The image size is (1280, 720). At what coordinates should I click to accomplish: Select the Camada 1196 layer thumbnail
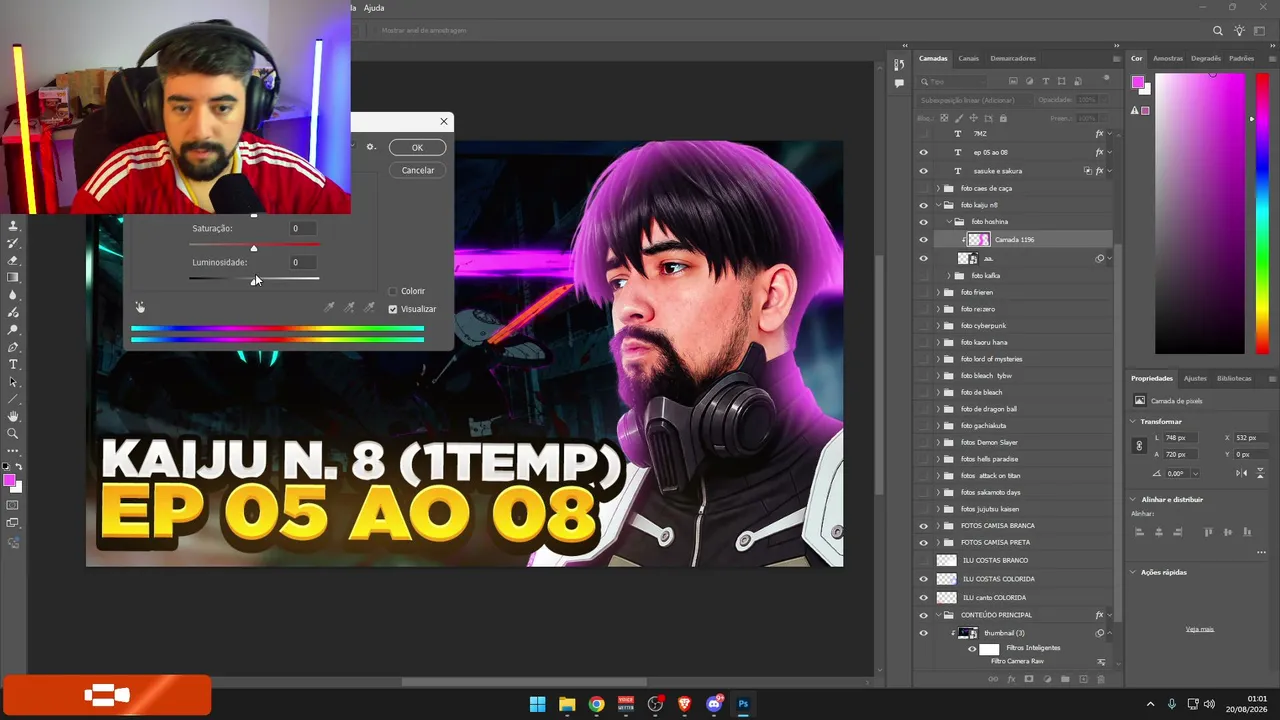pyautogui.click(x=978, y=240)
